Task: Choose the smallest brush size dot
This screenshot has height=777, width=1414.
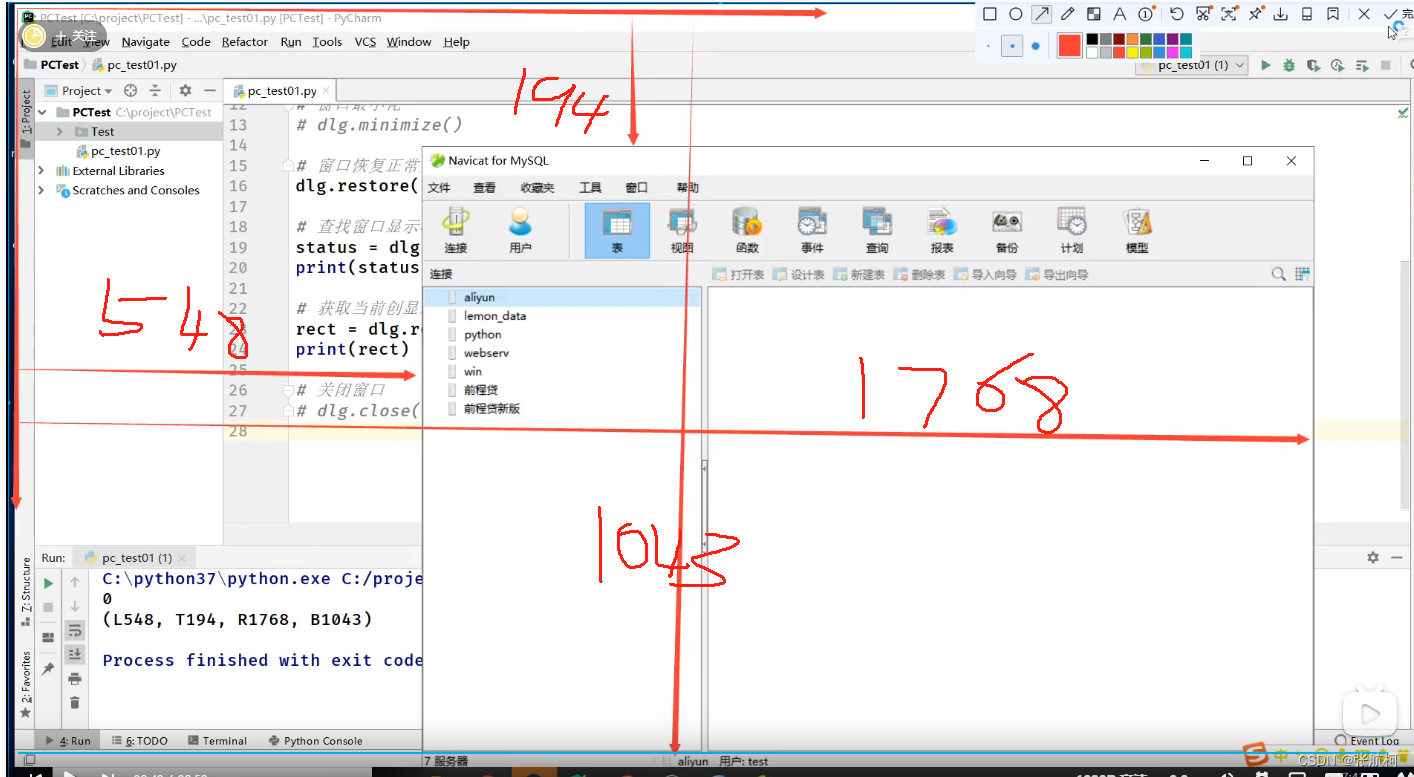Action: [988, 46]
